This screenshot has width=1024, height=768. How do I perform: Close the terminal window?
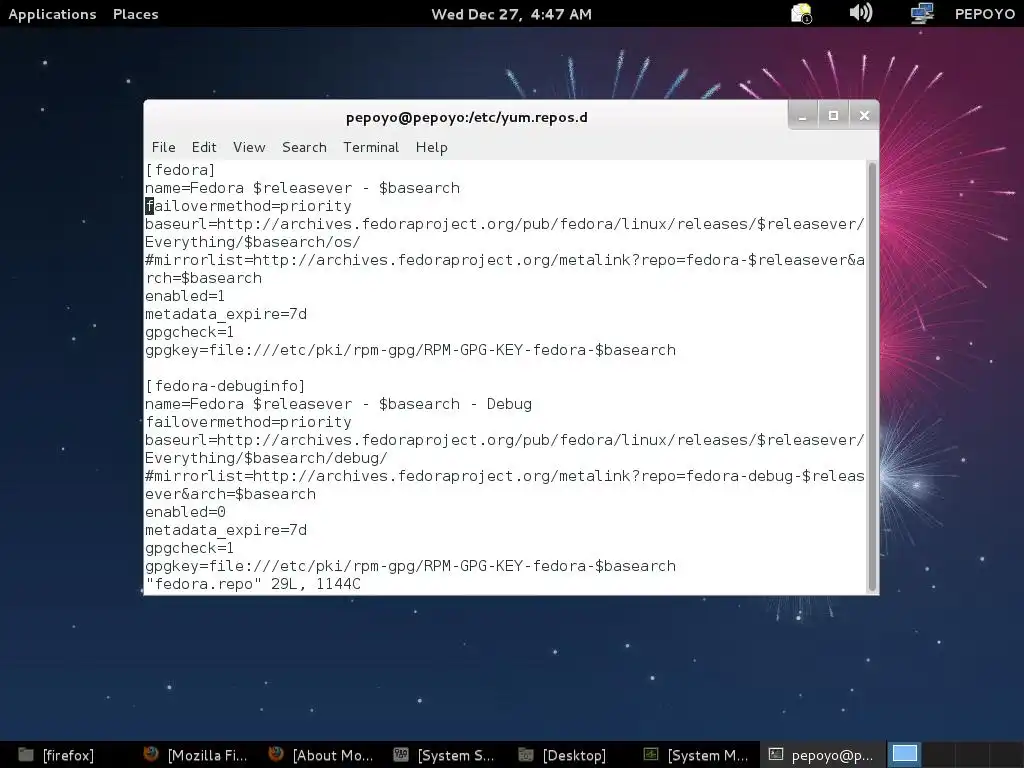coord(864,116)
